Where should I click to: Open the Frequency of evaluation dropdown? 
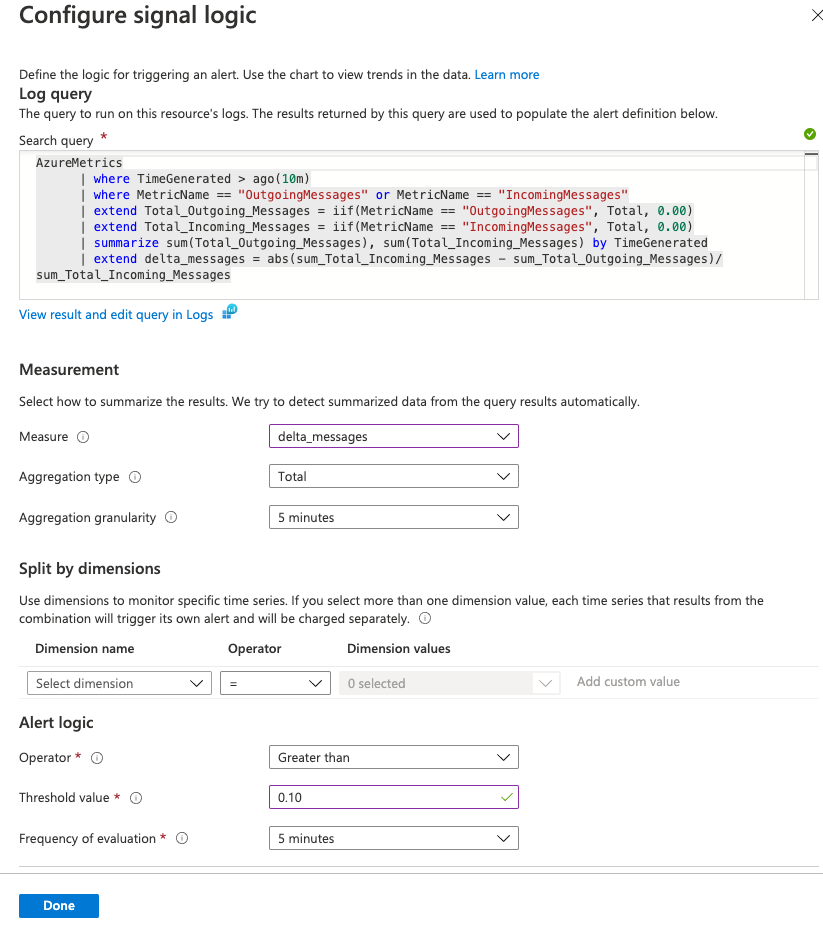tap(393, 838)
